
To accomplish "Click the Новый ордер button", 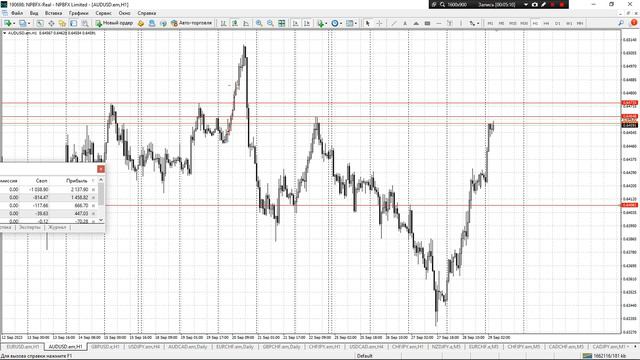I will coord(114,23).
